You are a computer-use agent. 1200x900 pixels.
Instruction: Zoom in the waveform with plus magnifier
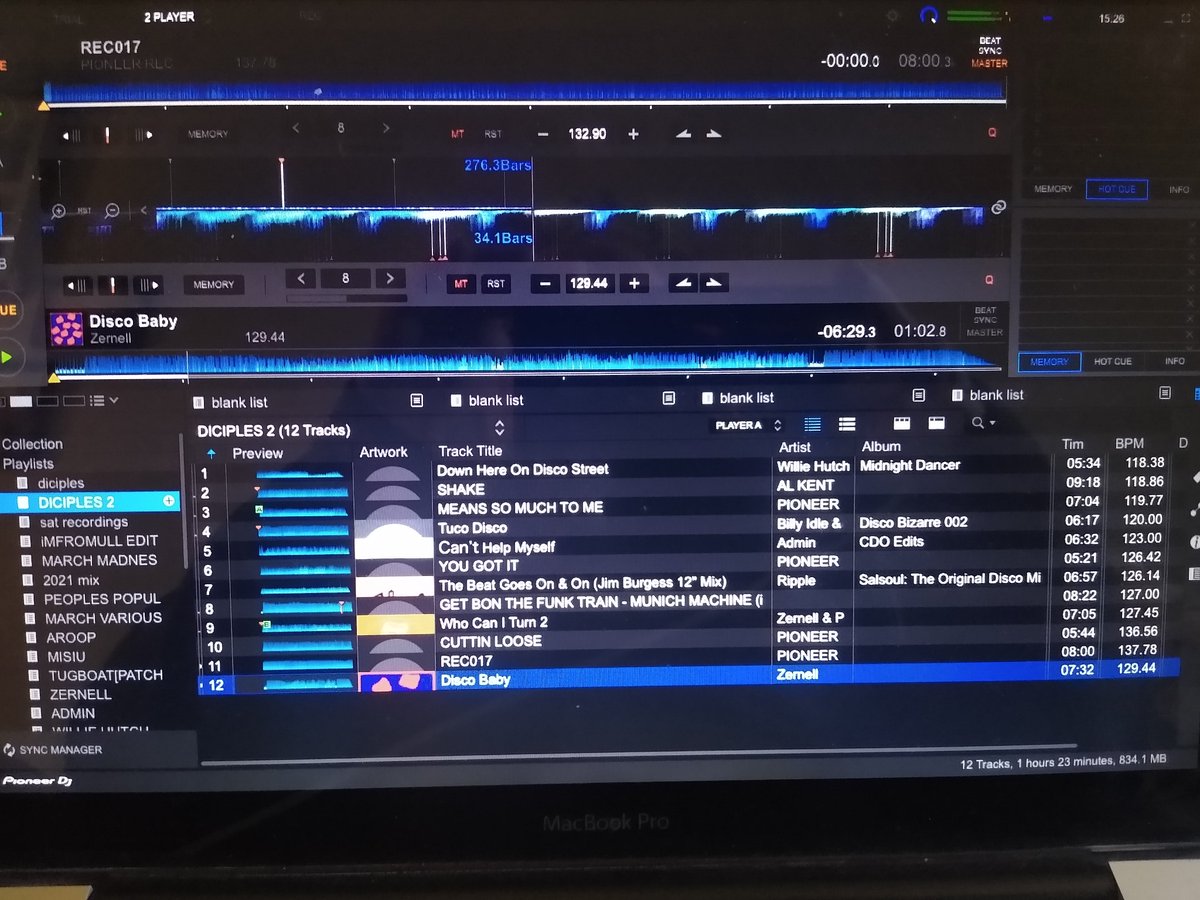(59, 211)
